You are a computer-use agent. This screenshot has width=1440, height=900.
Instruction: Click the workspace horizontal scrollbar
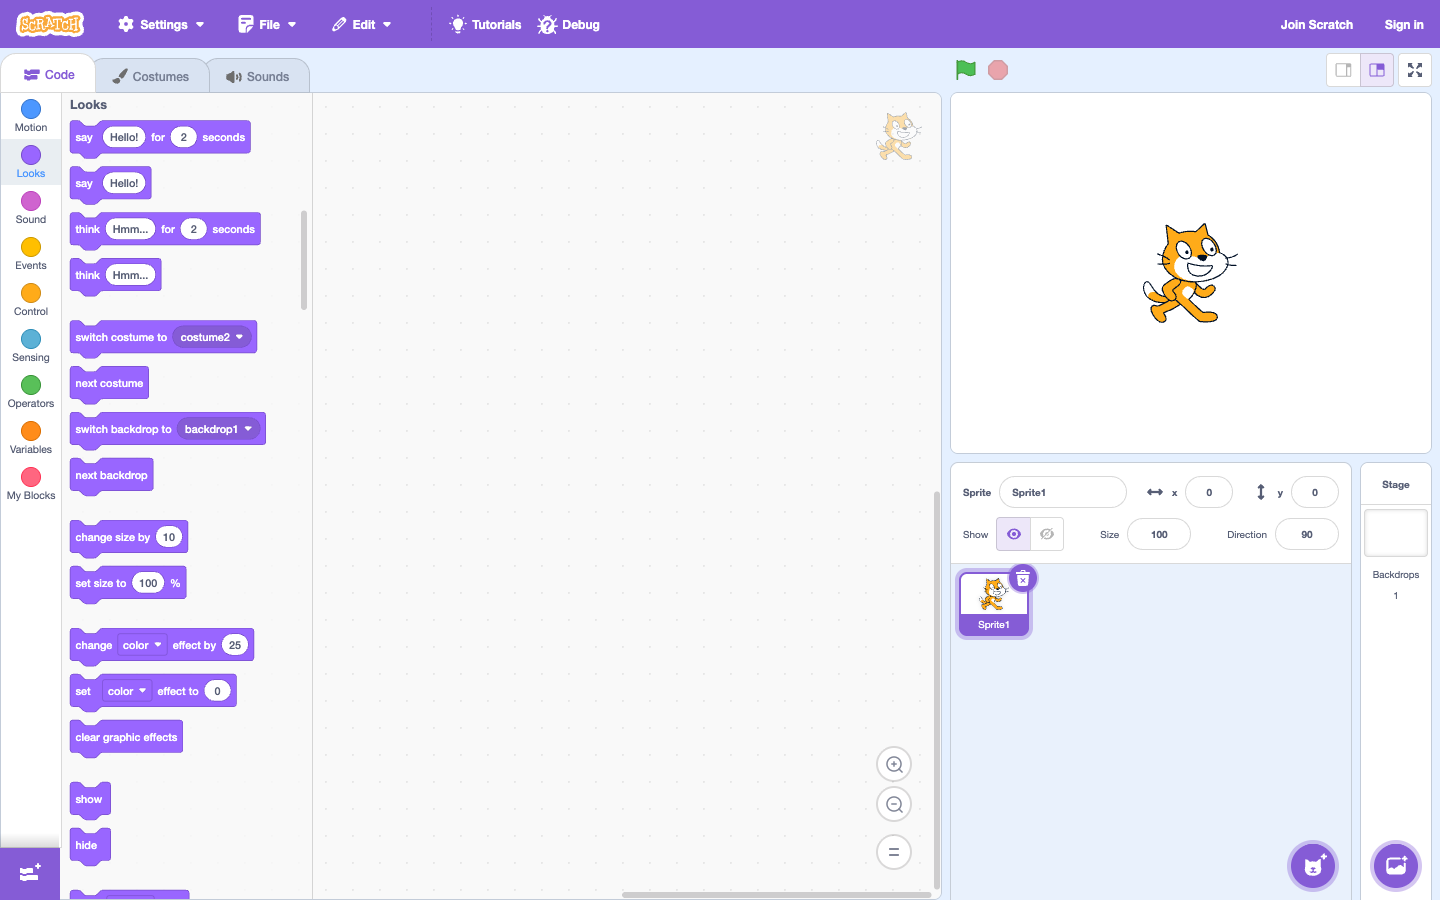[776, 895]
